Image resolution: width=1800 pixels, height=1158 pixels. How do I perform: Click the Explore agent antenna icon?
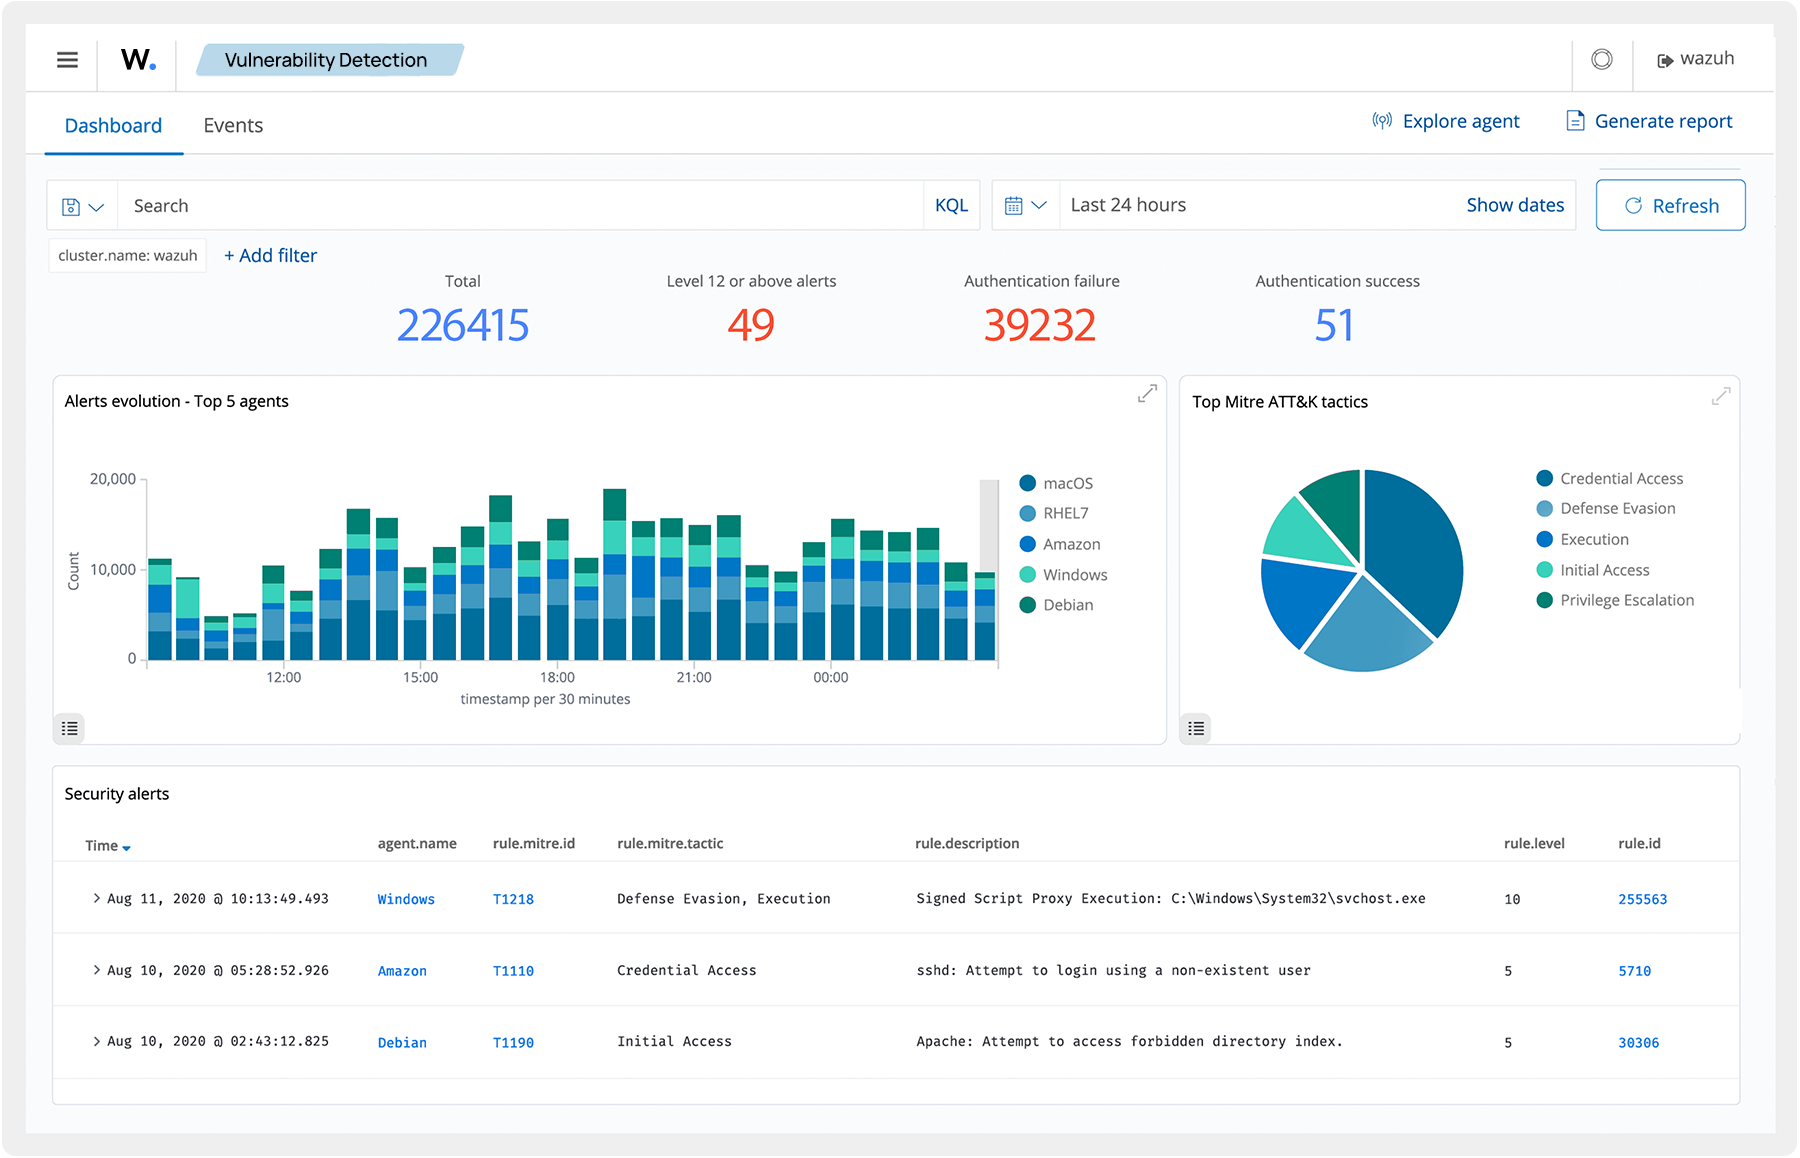[x=1382, y=120]
